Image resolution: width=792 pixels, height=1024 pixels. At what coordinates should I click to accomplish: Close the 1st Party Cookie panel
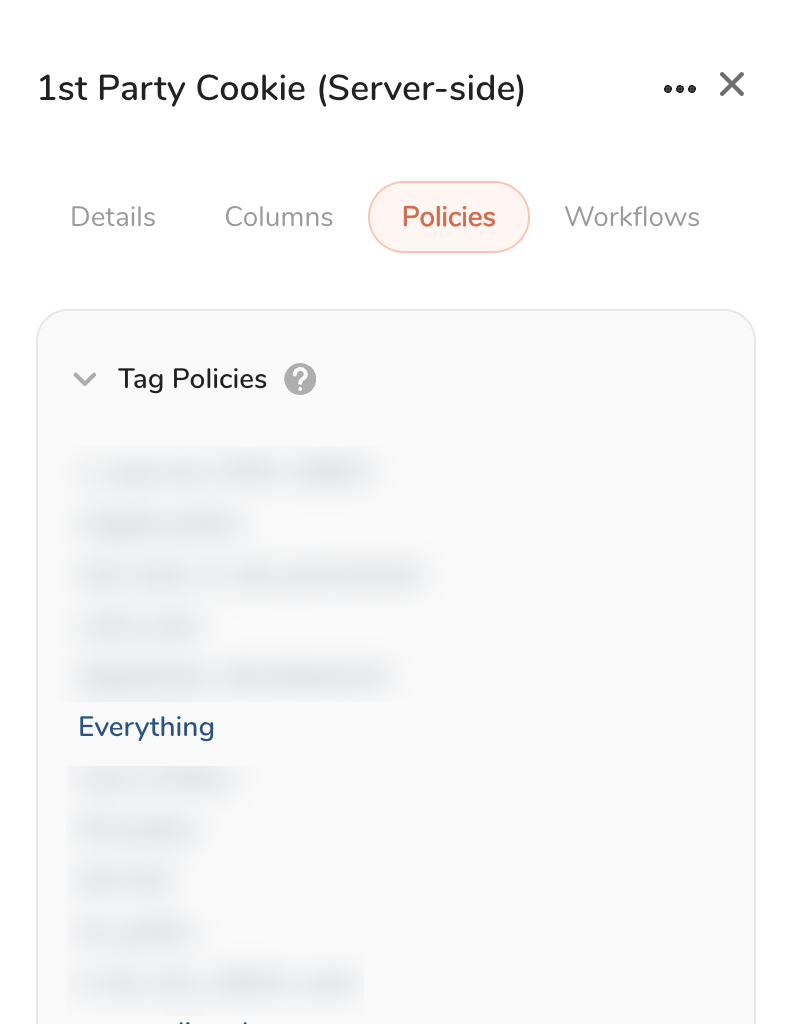[732, 85]
